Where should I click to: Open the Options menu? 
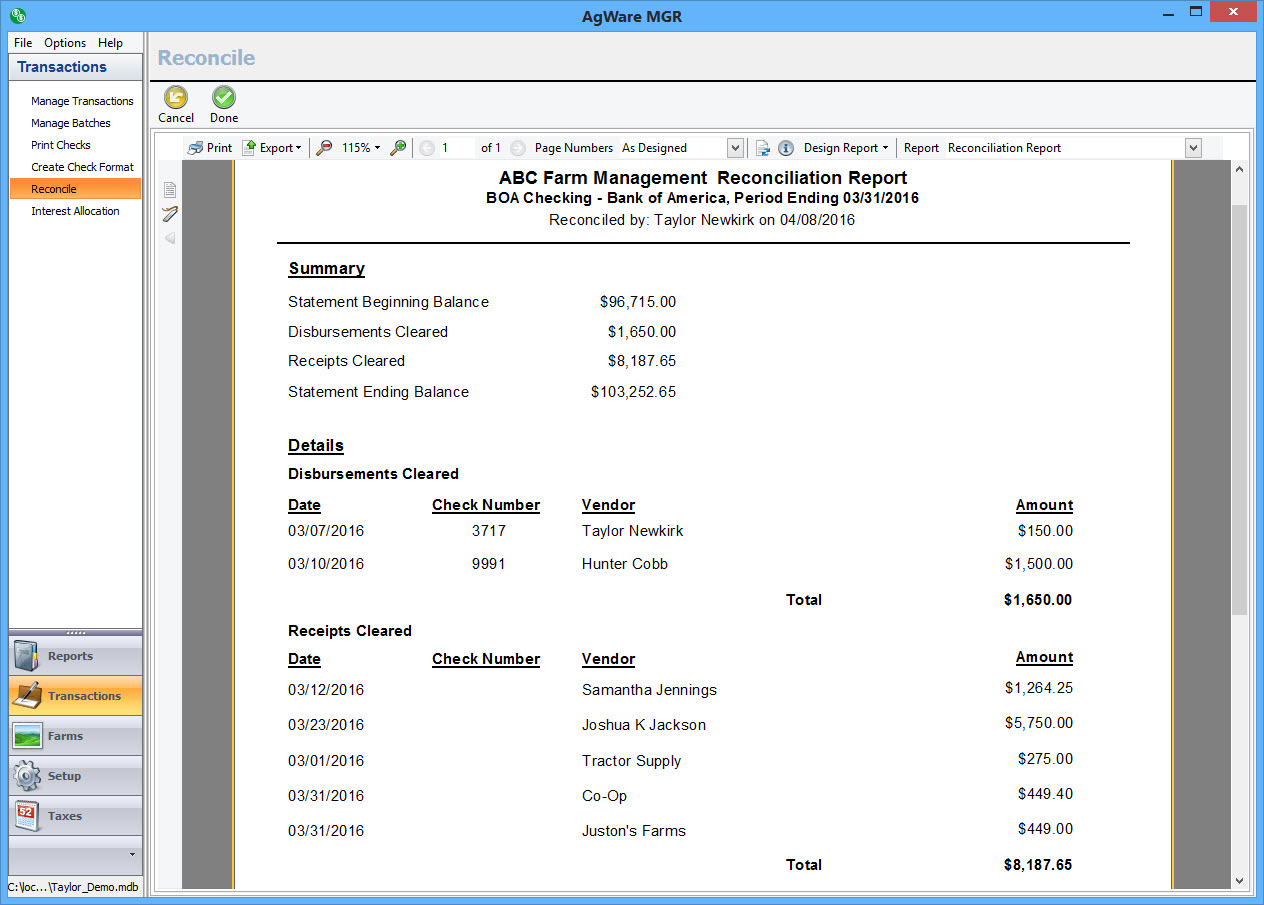(65, 43)
